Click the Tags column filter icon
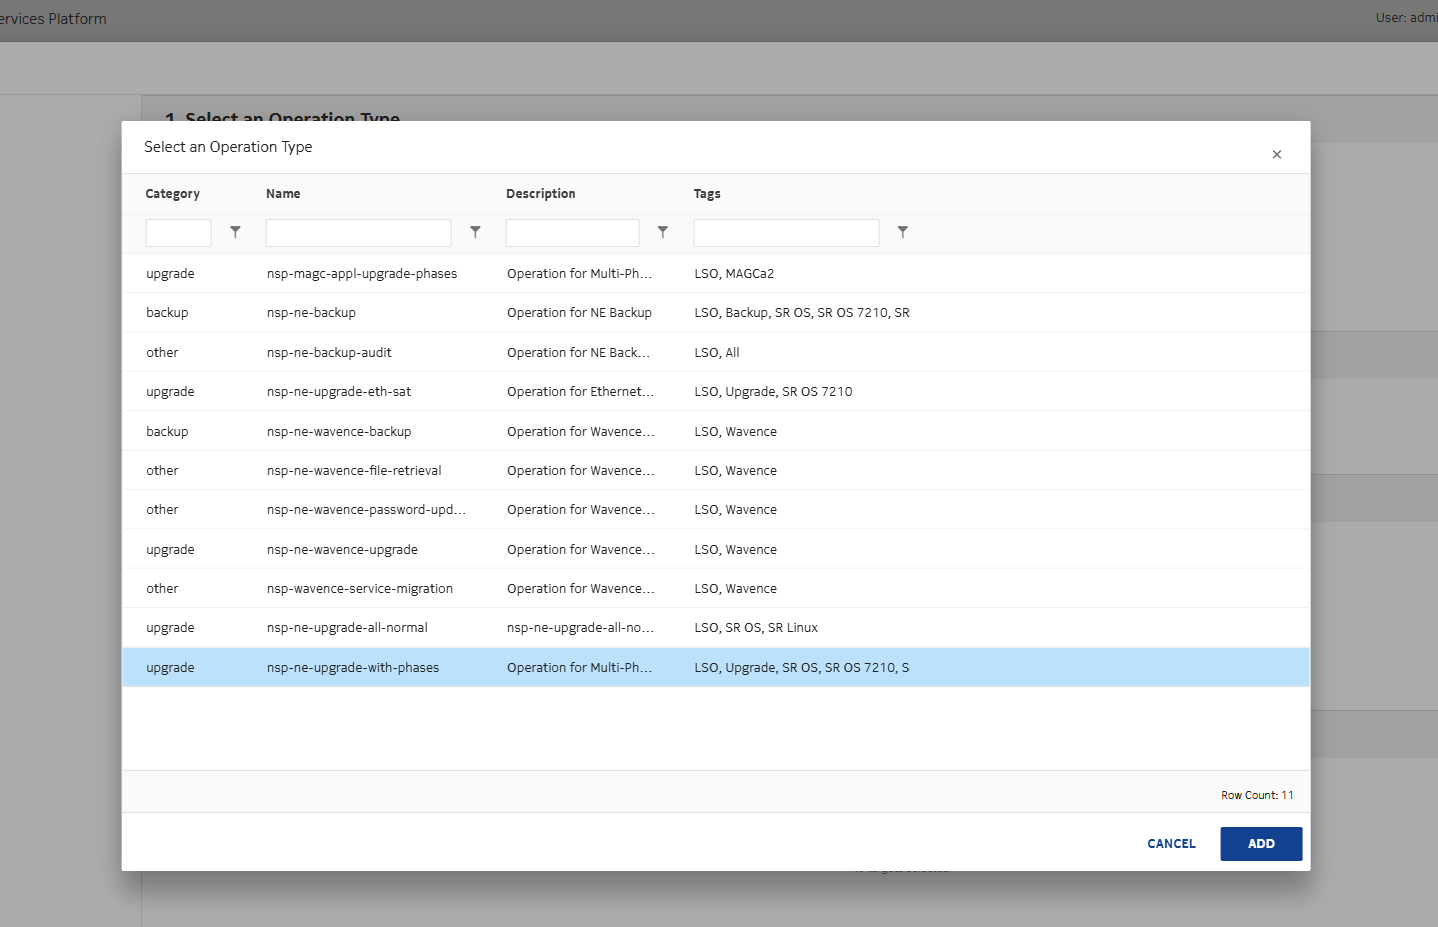1438x927 pixels. point(902,232)
